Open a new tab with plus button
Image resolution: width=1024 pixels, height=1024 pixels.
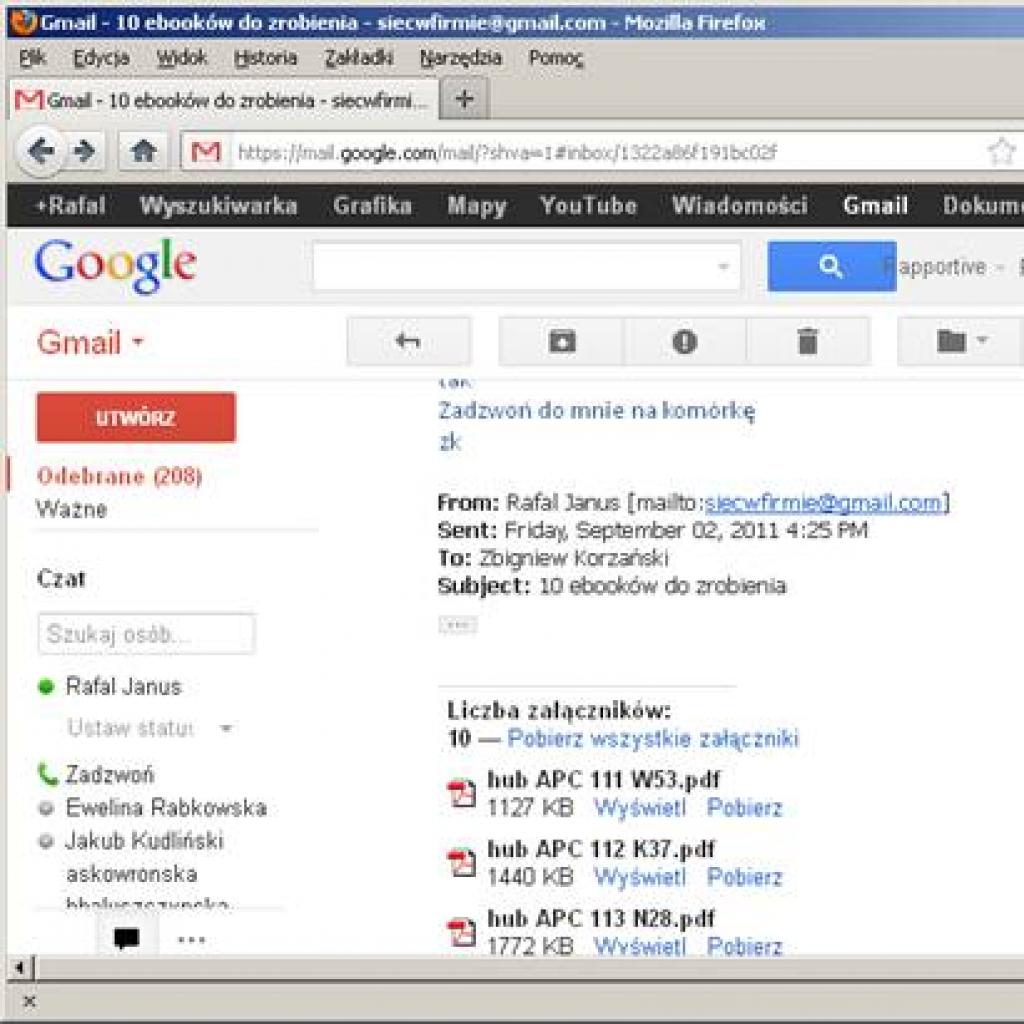pyautogui.click(x=464, y=99)
